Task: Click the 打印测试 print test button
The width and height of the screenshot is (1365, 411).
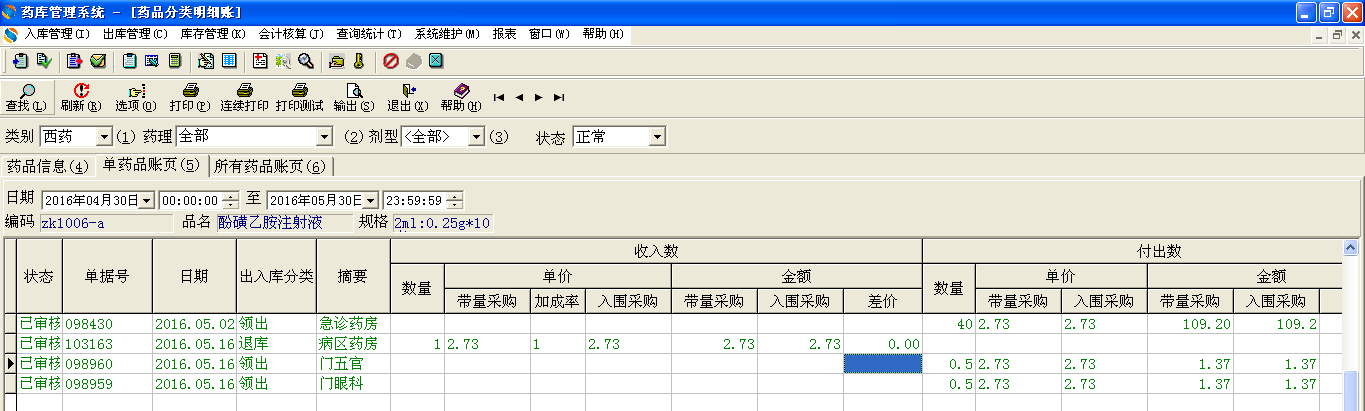Action: tap(299, 97)
